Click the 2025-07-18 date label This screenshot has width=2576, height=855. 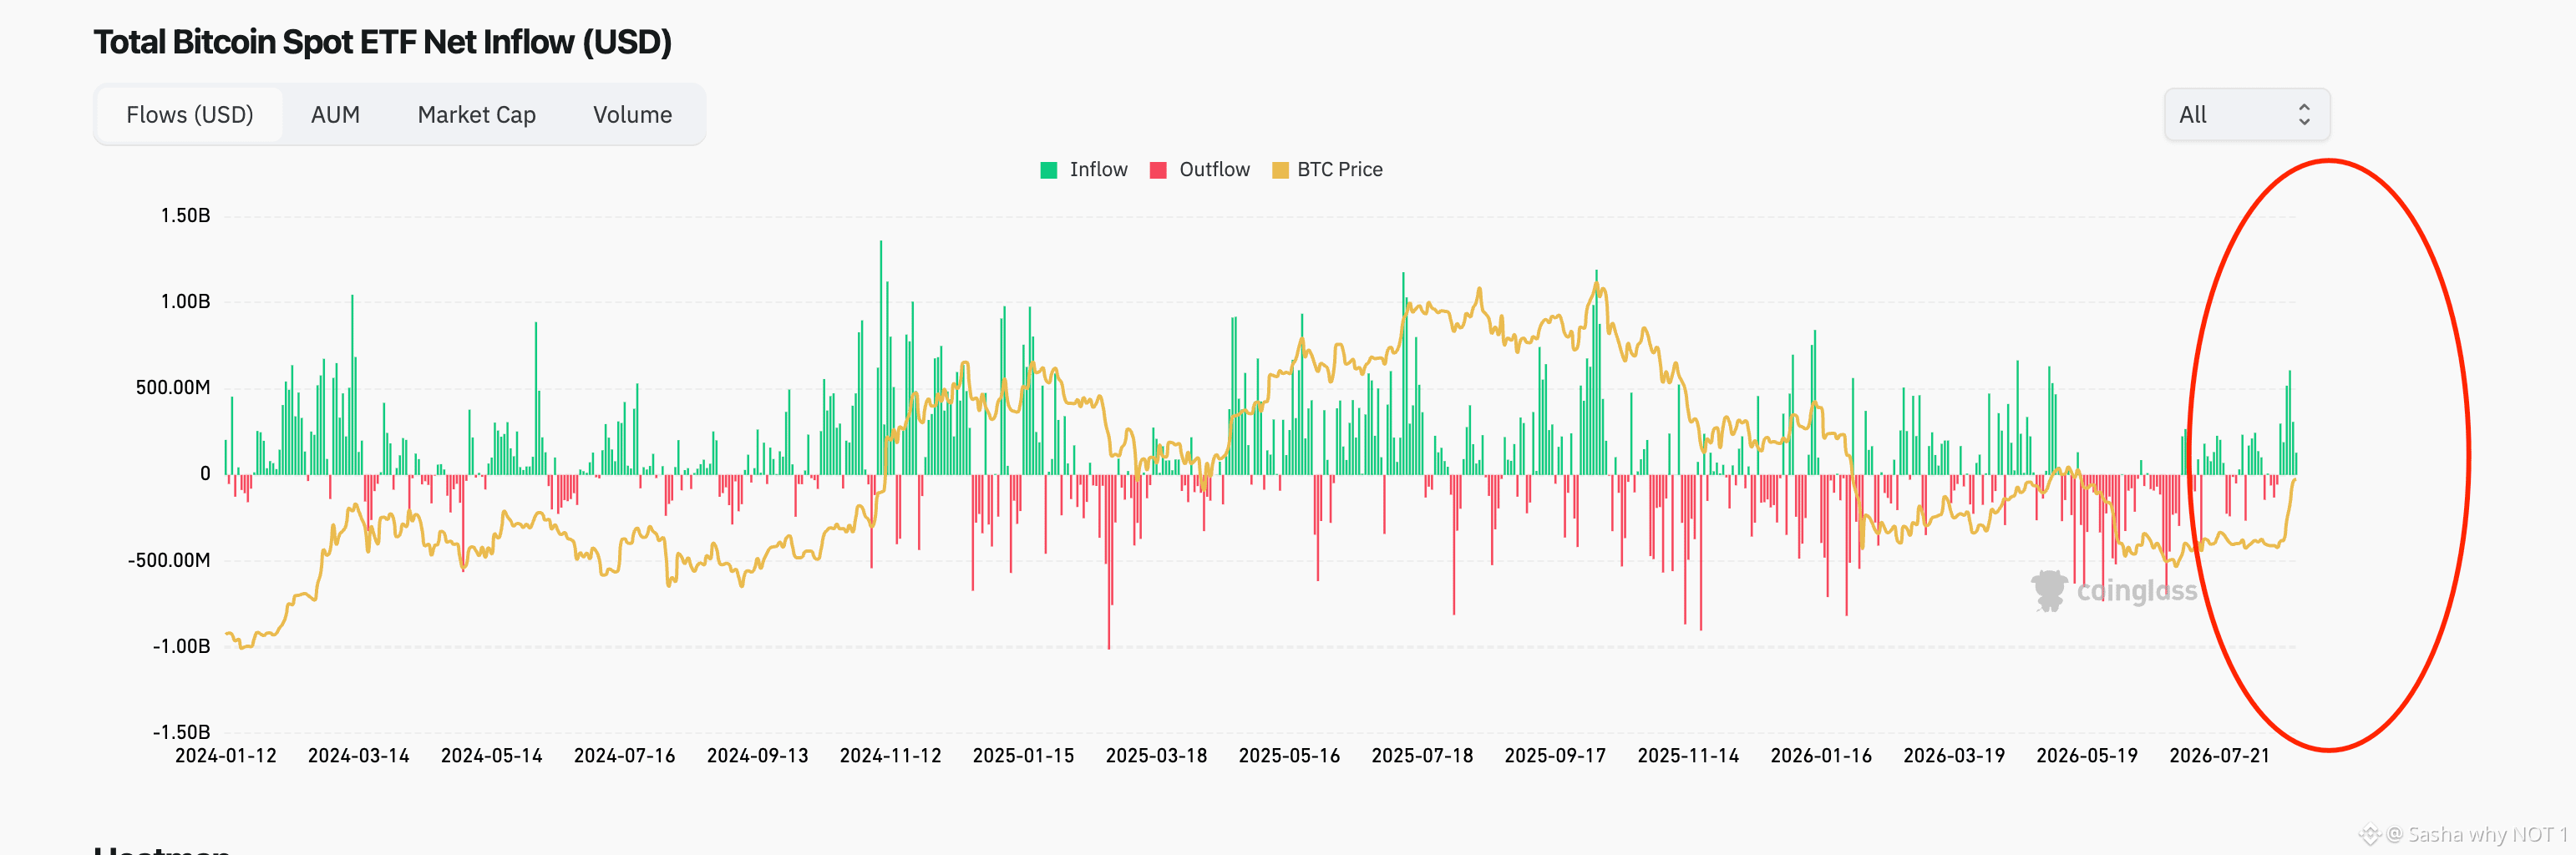1423,756
